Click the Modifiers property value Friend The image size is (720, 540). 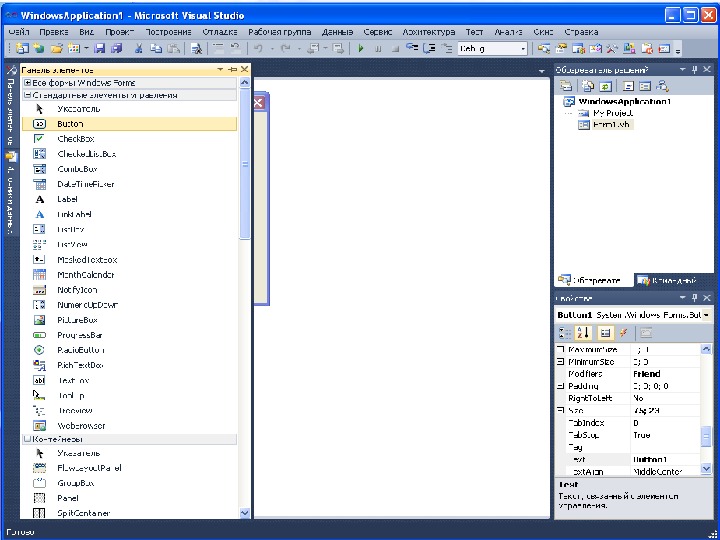click(x=666, y=374)
